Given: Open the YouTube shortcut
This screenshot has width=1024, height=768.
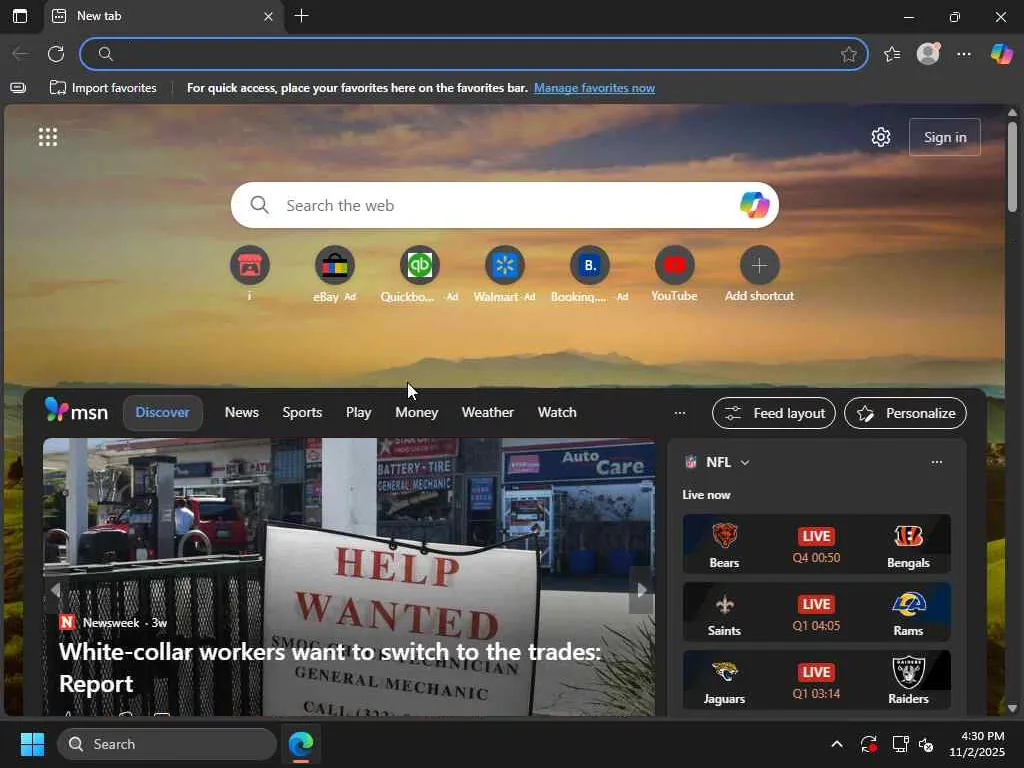Looking at the screenshot, I should coord(674,265).
